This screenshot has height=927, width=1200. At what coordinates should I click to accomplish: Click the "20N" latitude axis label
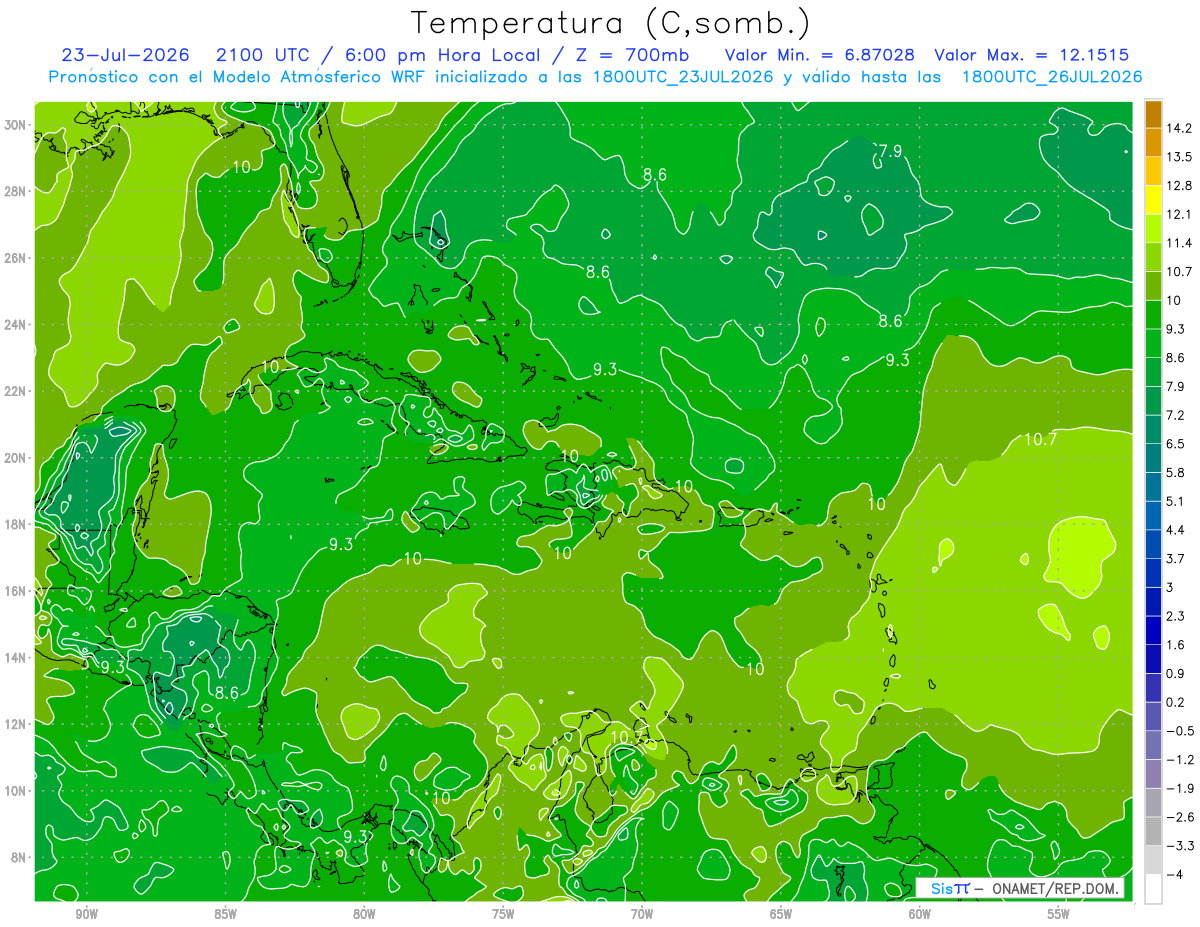click(16, 457)
